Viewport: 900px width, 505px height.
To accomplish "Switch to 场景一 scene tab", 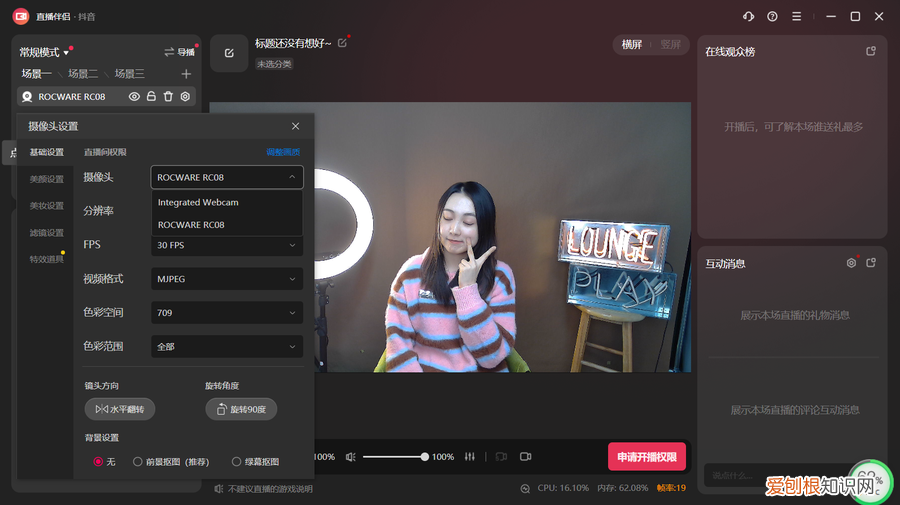I will 36,74.
